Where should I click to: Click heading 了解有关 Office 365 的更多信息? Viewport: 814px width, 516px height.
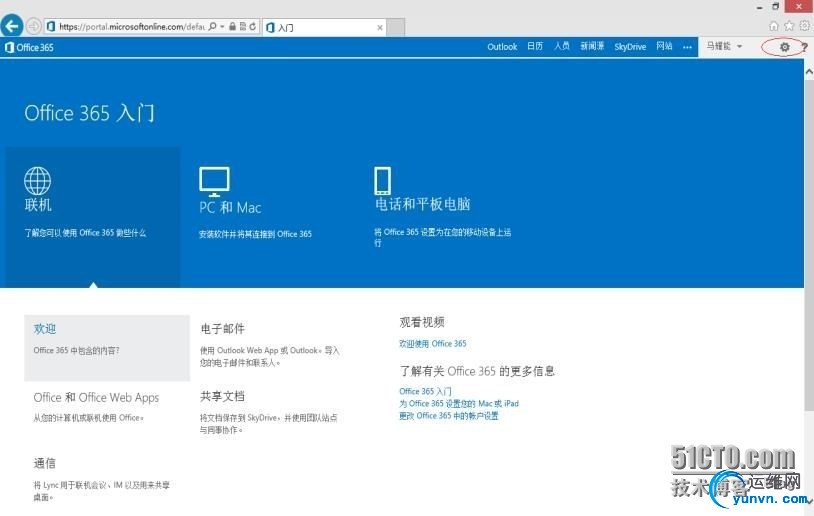click(x=477, y=371)
